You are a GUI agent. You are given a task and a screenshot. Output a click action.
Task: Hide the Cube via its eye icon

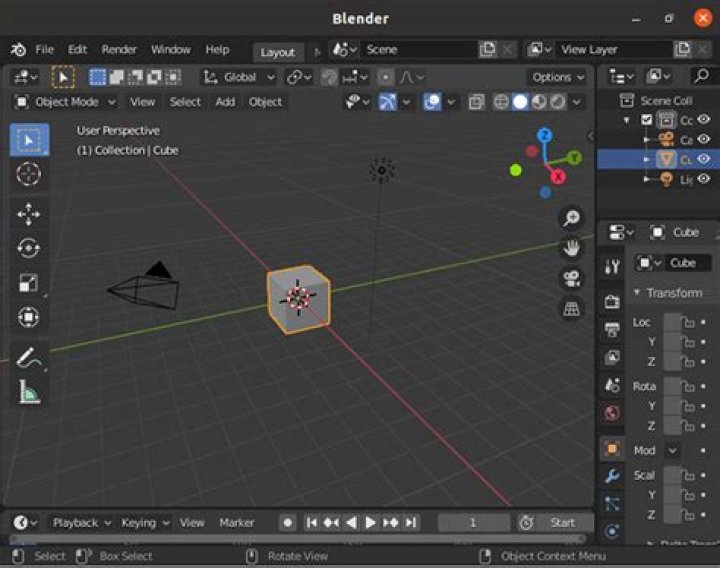[704, 159]
